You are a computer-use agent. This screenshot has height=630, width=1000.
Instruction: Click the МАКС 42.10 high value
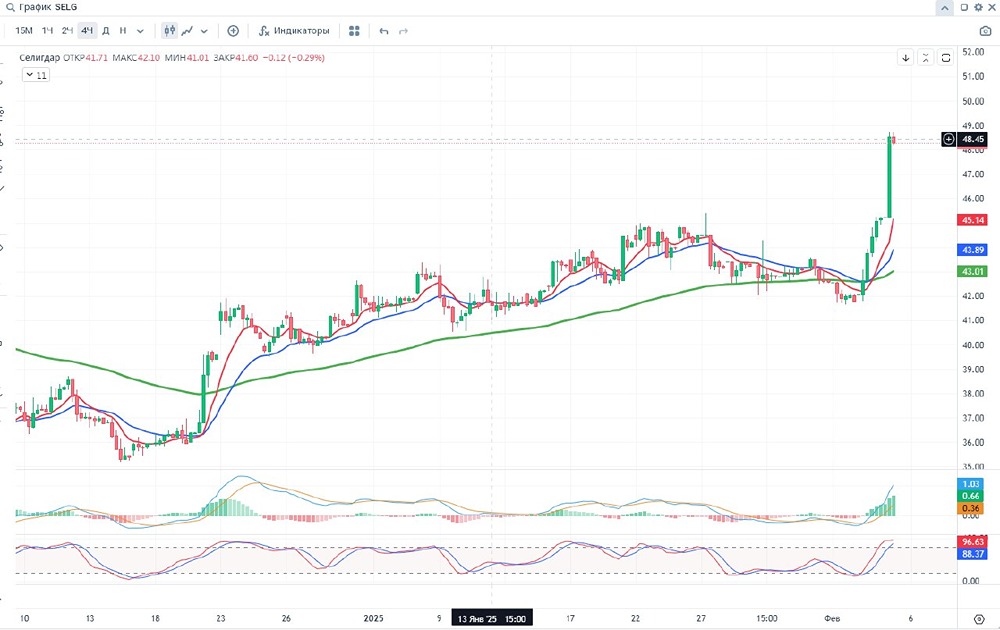pyautogui.click(x=136, y=57)
